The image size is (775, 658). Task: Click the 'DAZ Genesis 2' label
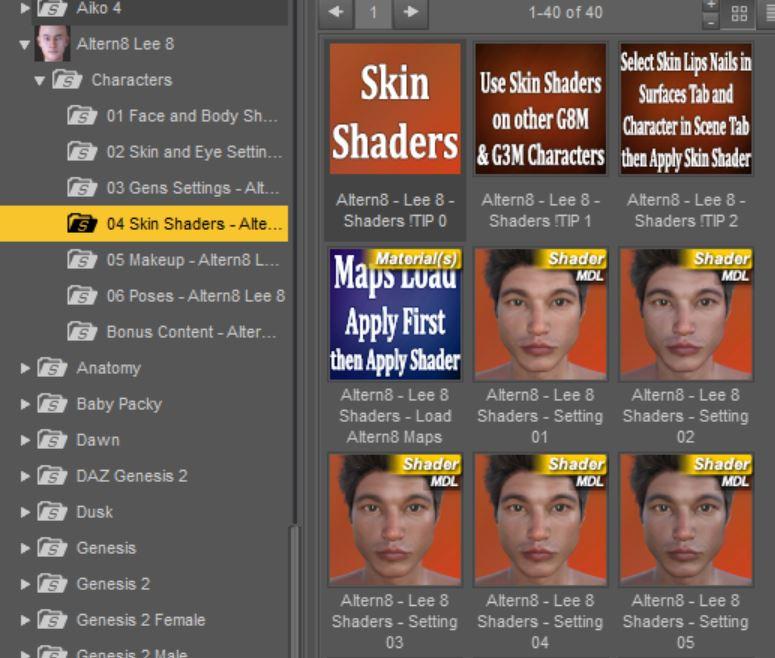click(132, 476)
